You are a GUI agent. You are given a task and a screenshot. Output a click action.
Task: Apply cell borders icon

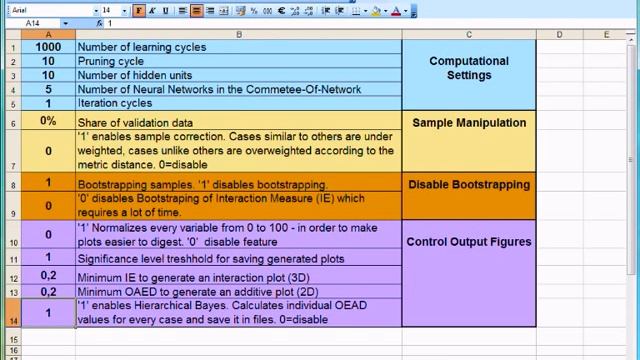356,11
